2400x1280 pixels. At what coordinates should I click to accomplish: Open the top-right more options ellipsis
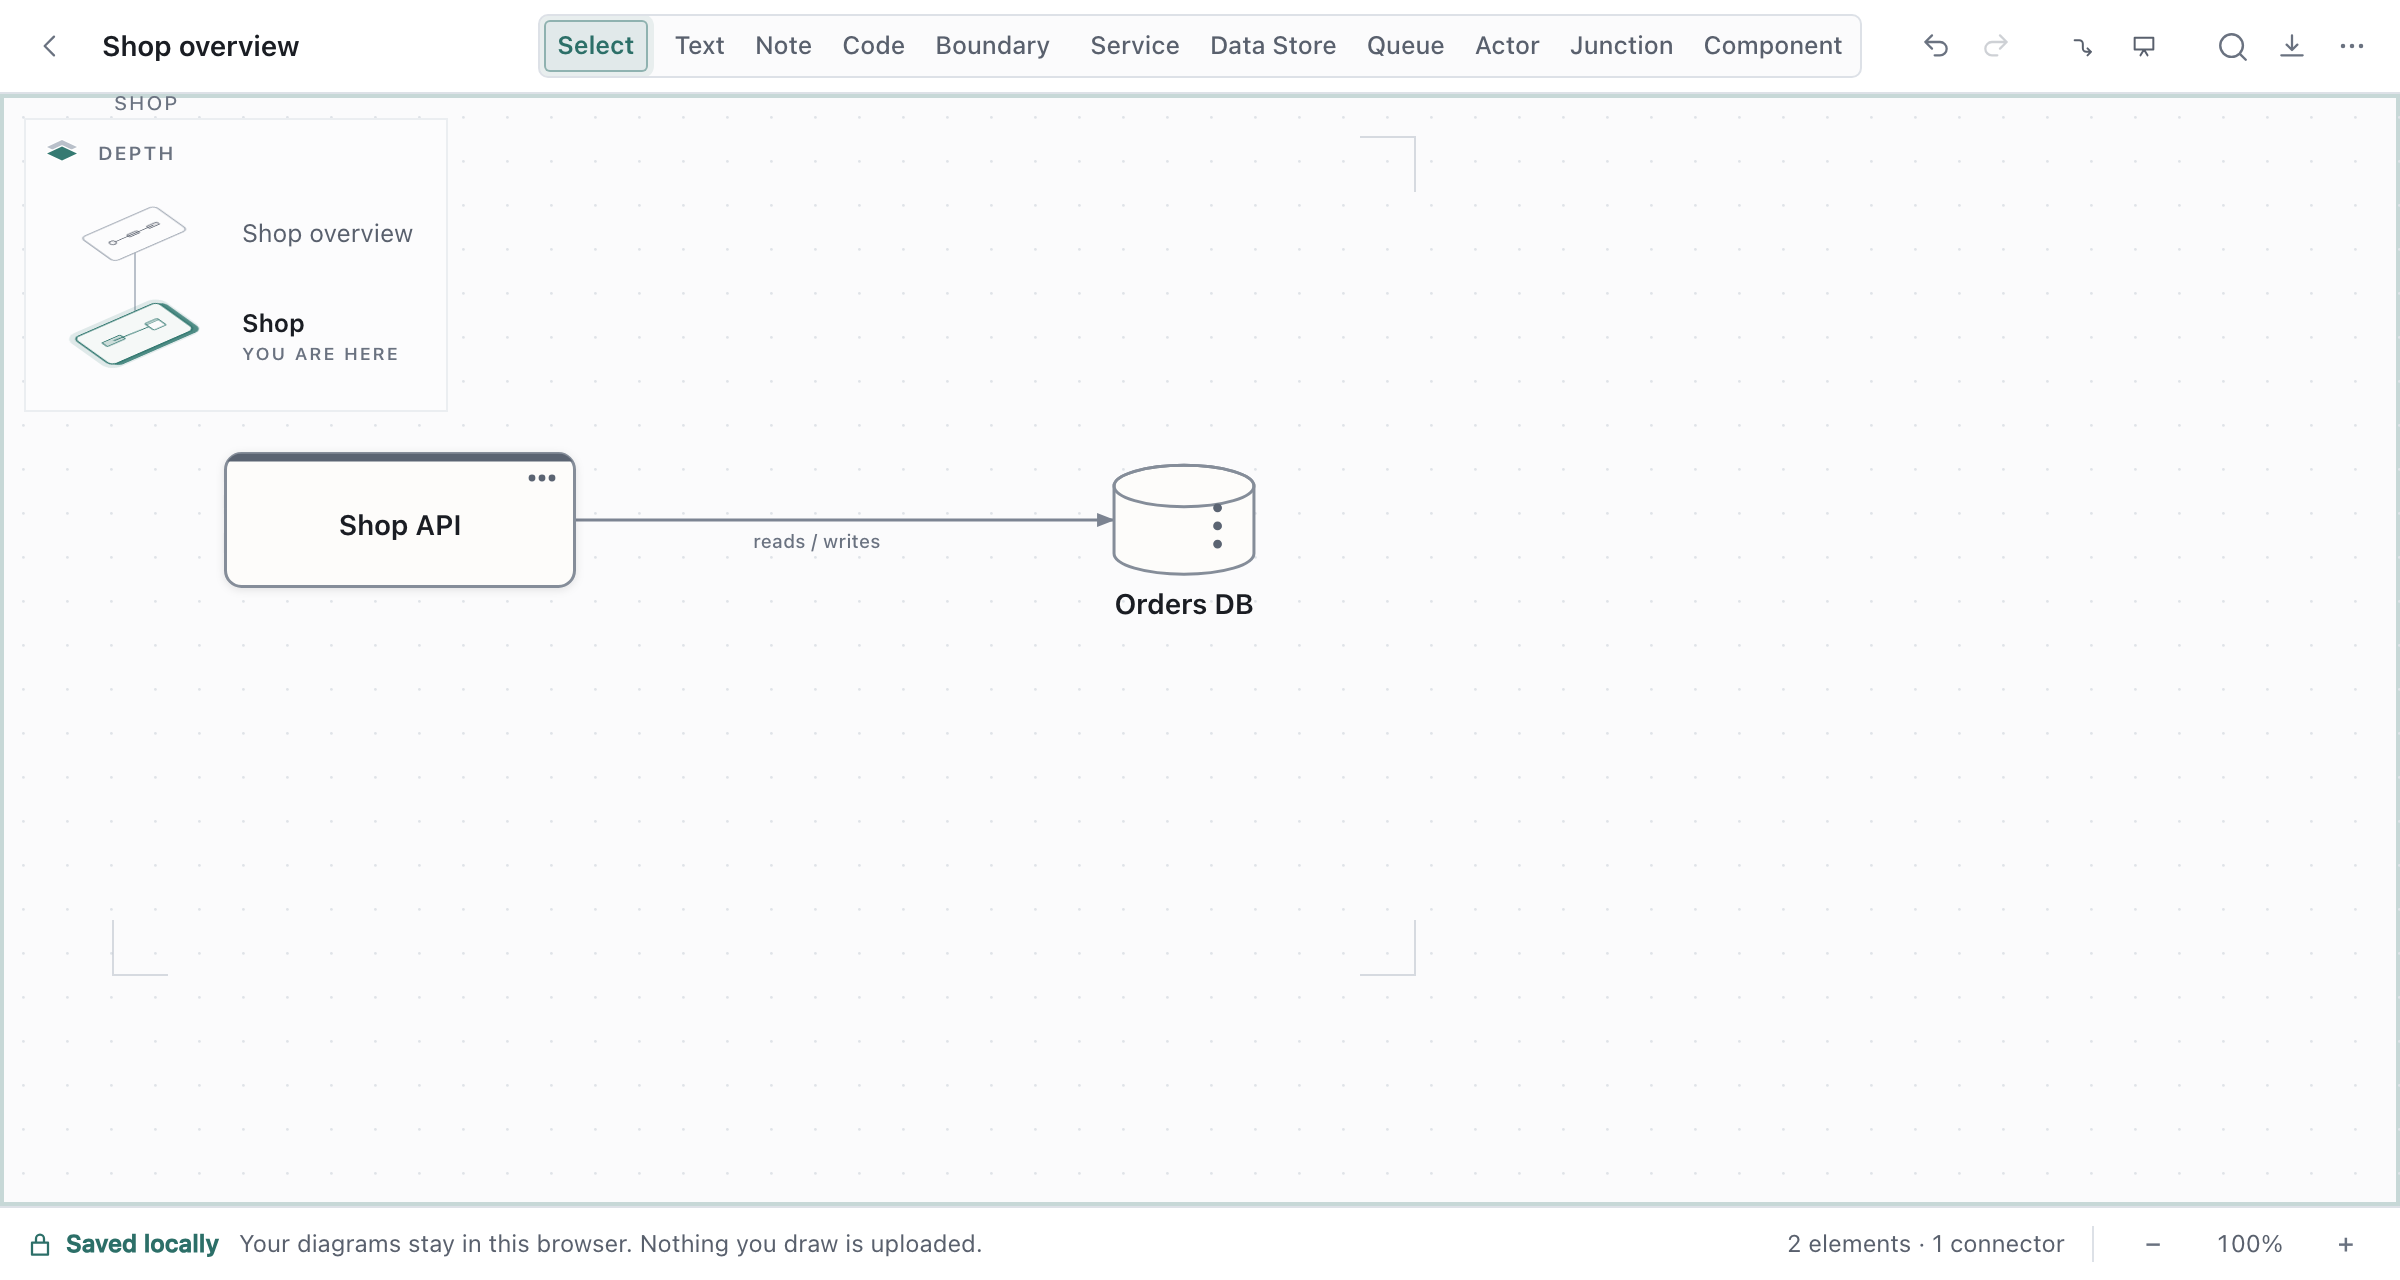tap(2352, 46)
